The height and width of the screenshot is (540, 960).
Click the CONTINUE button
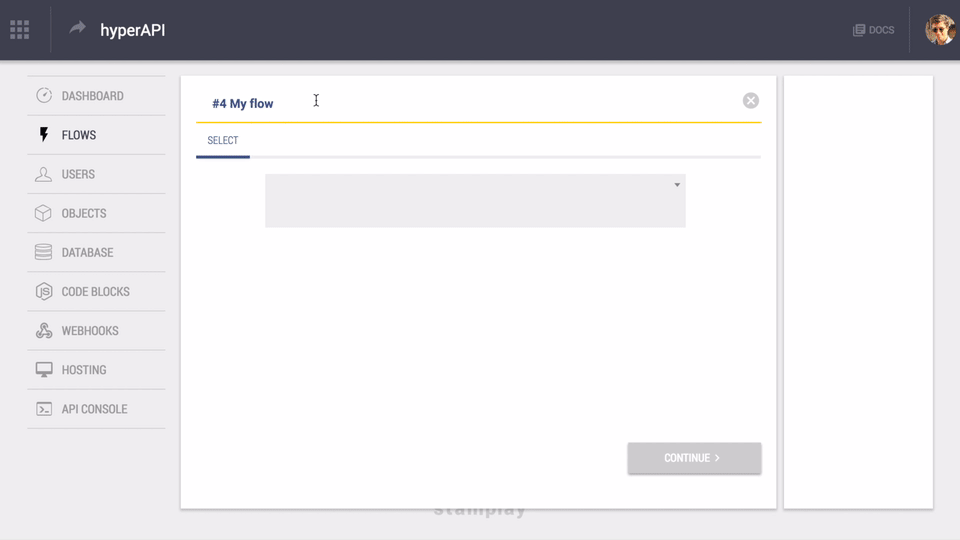coord(694,458)
